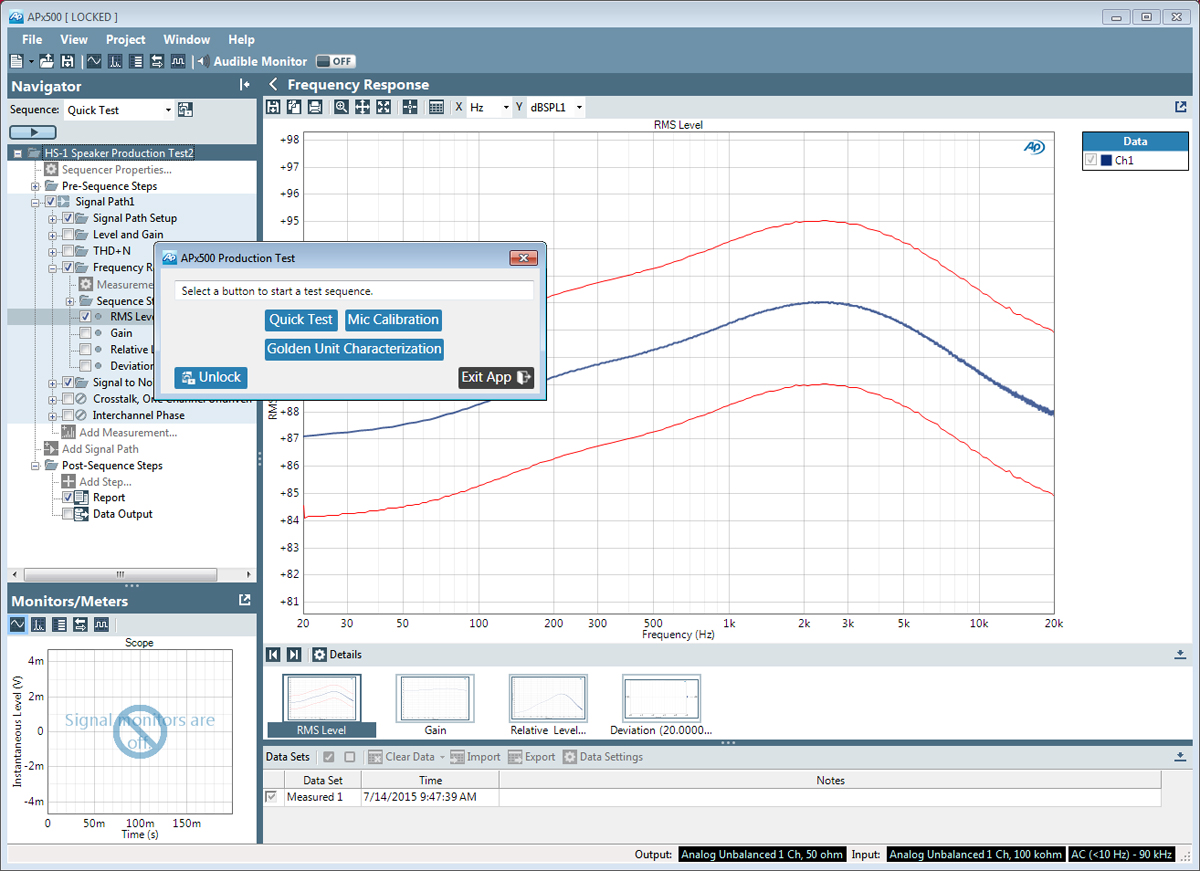Uncheck the RMS Level measurement checkbox
Viewport: 1200px width, 871px height.
(88, 316)
